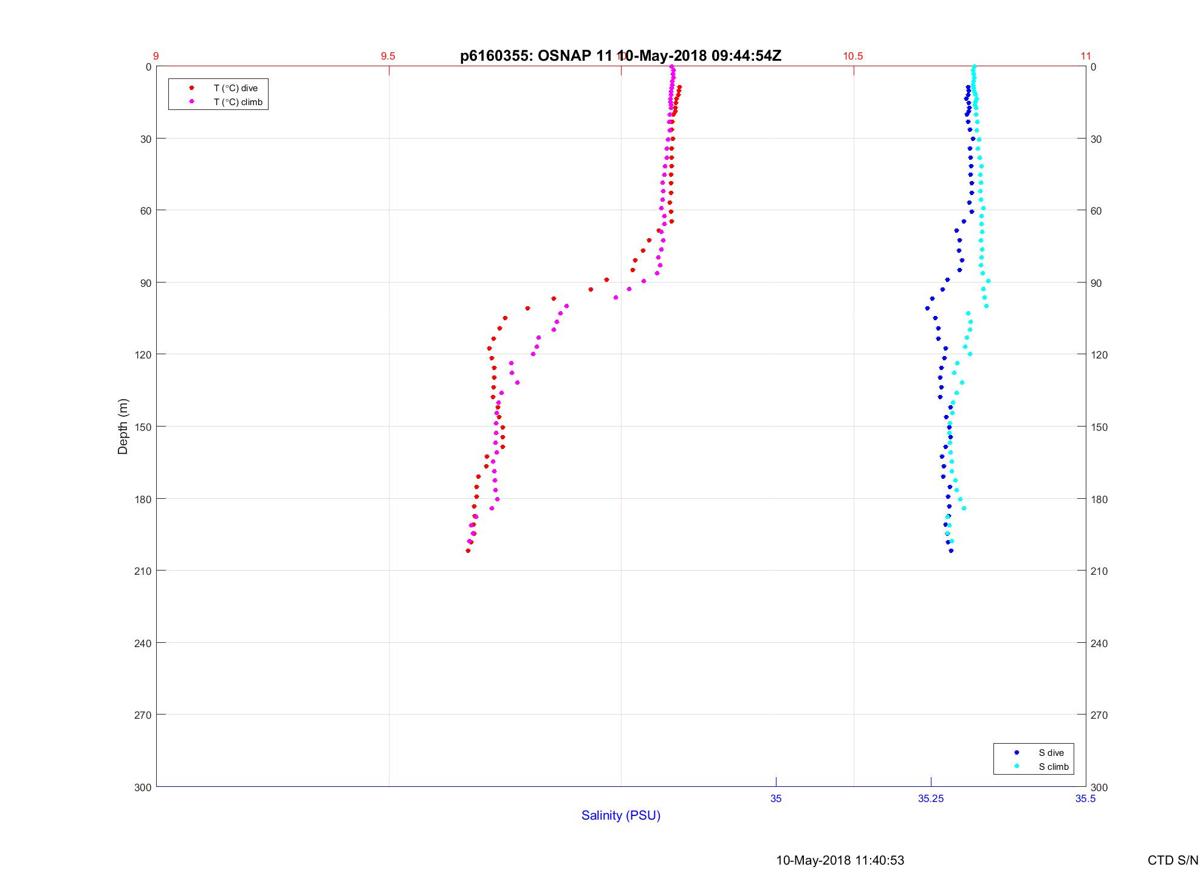1200x885 pixels.
Task: Select the 'T (°C) dive' legend entry
Action: (x=235, y=88)
